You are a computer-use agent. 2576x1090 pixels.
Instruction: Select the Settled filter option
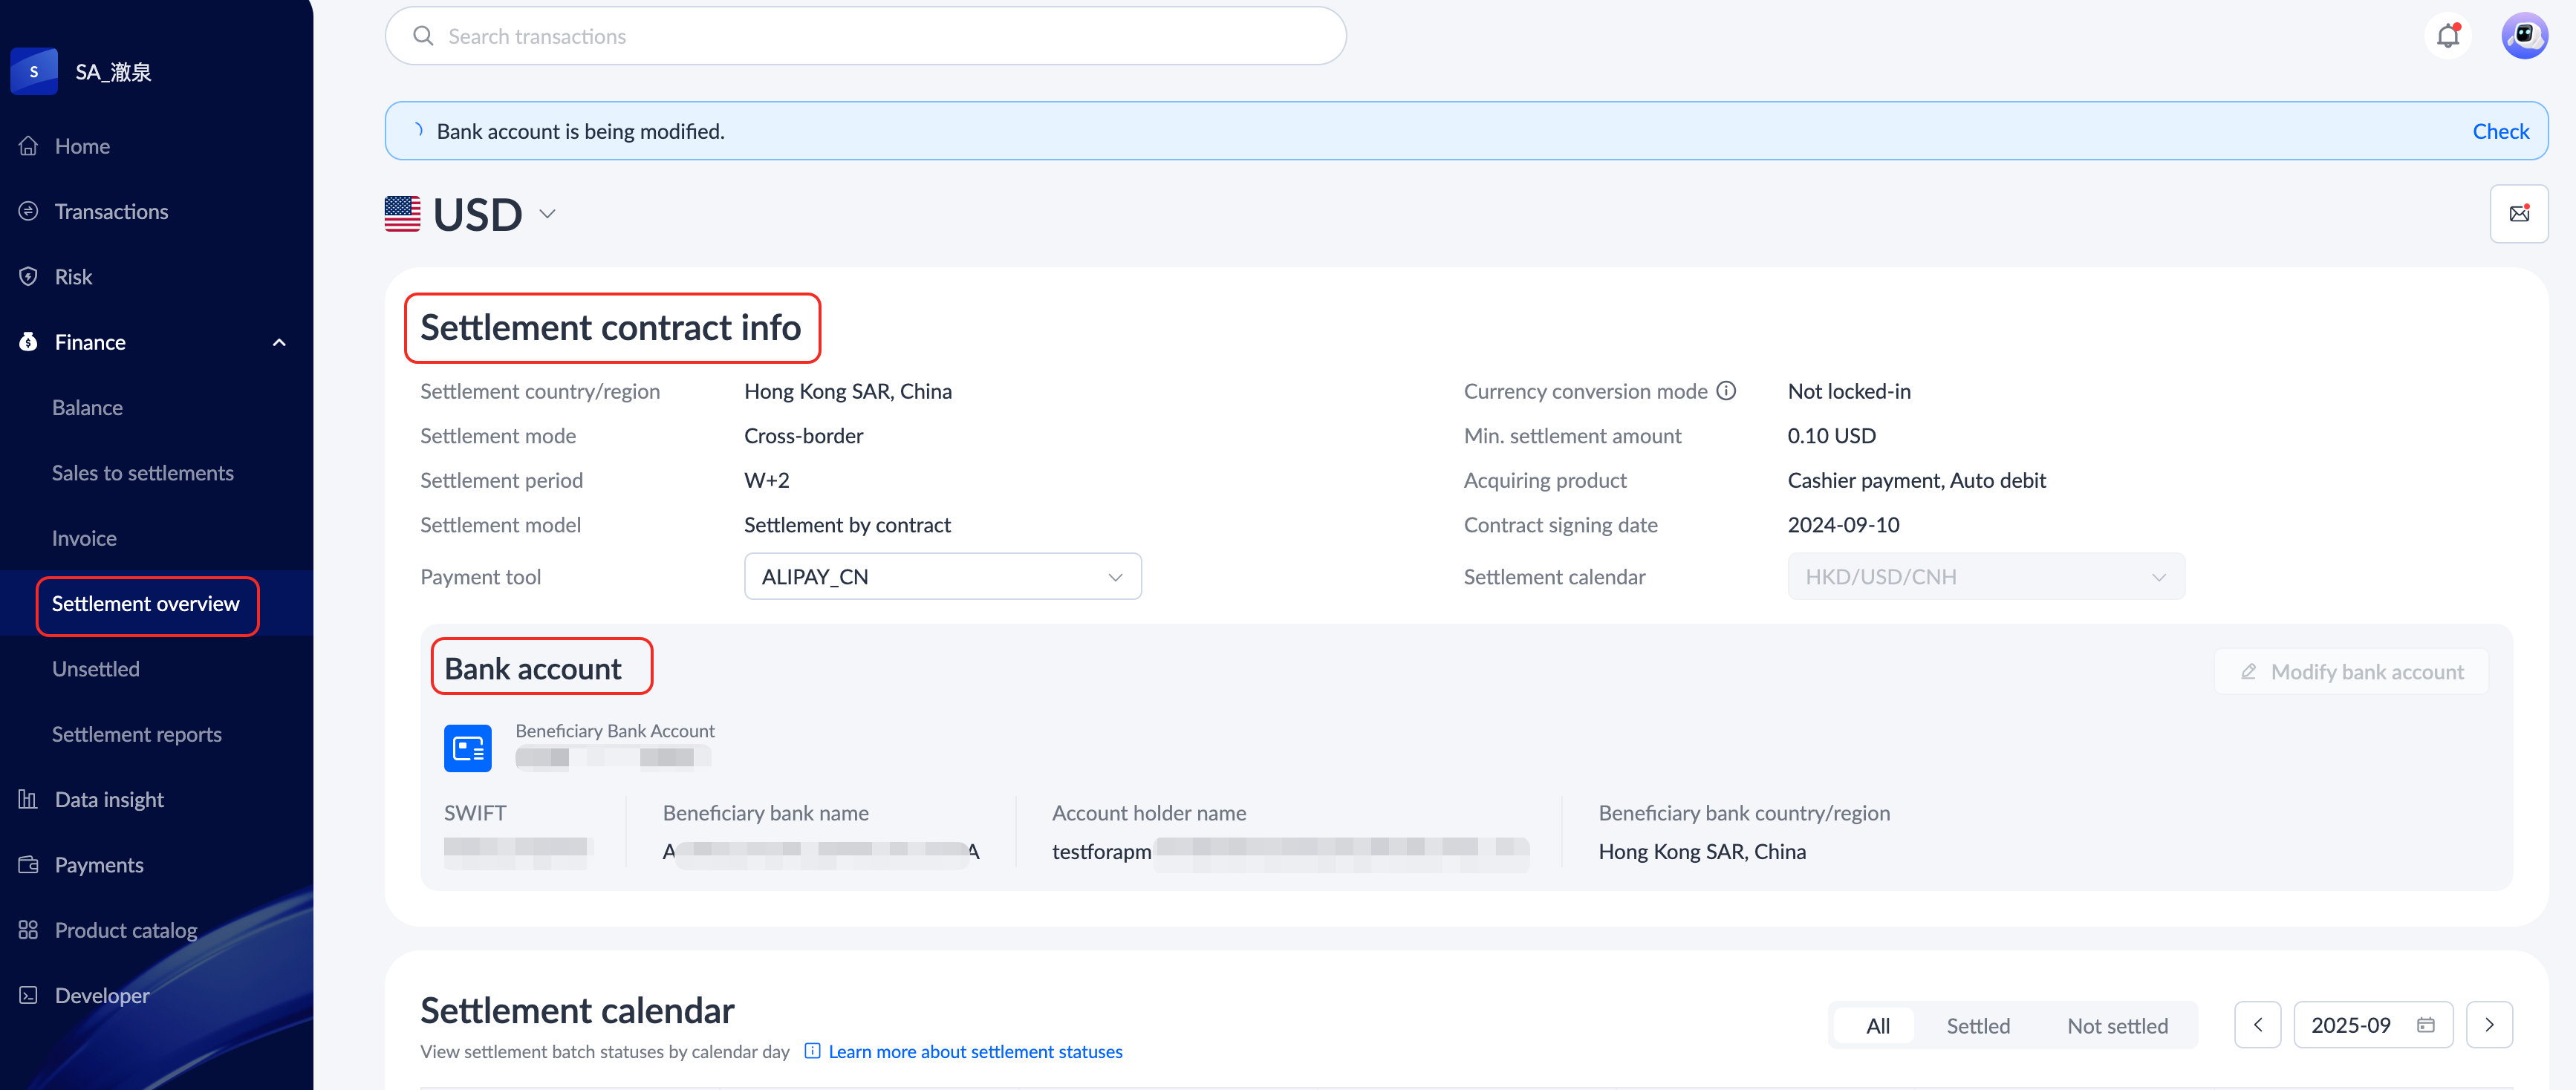coord(1977,1025)
